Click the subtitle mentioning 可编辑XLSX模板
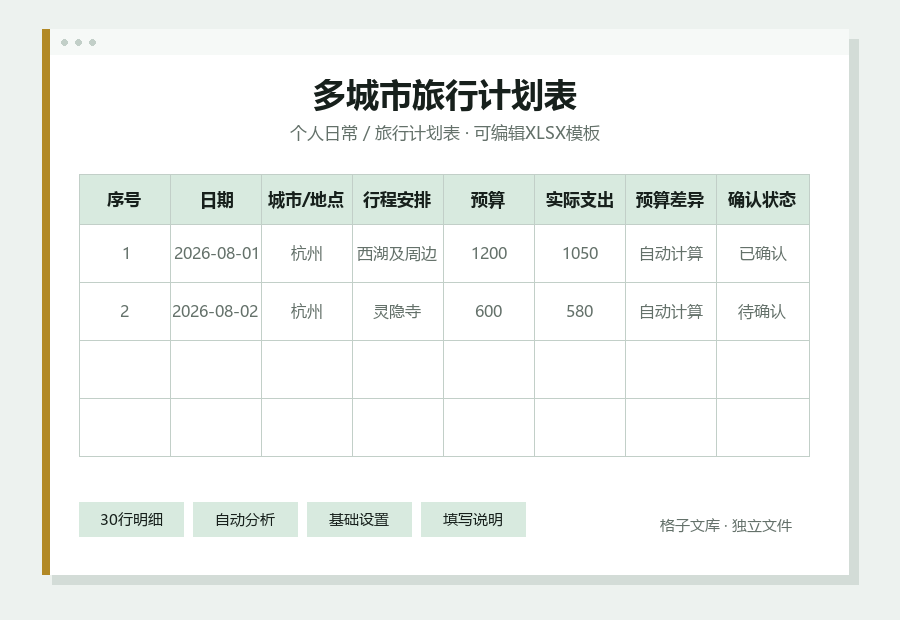The width and height of the screenshot is (900, 620). (x=445, y=133)
